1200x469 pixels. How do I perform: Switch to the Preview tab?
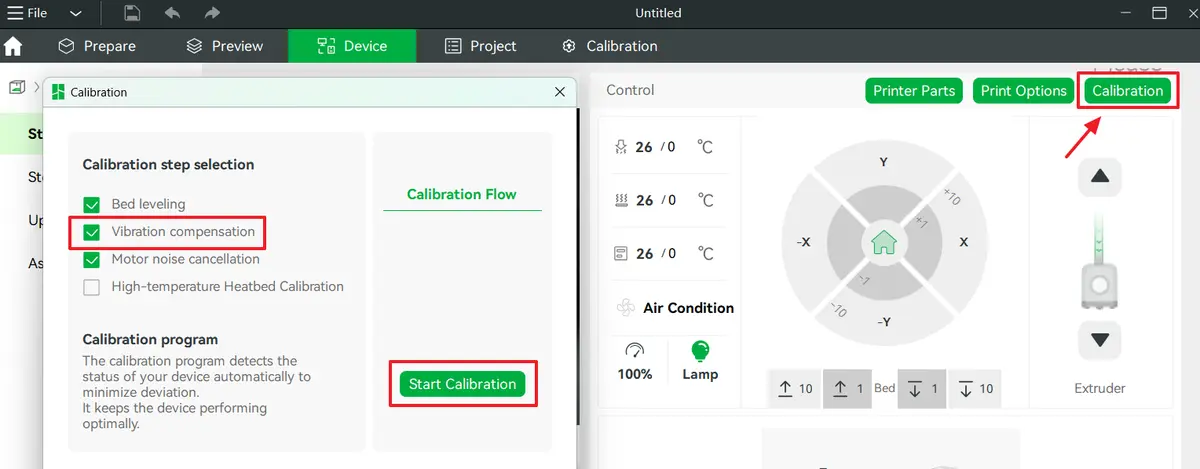224,46
